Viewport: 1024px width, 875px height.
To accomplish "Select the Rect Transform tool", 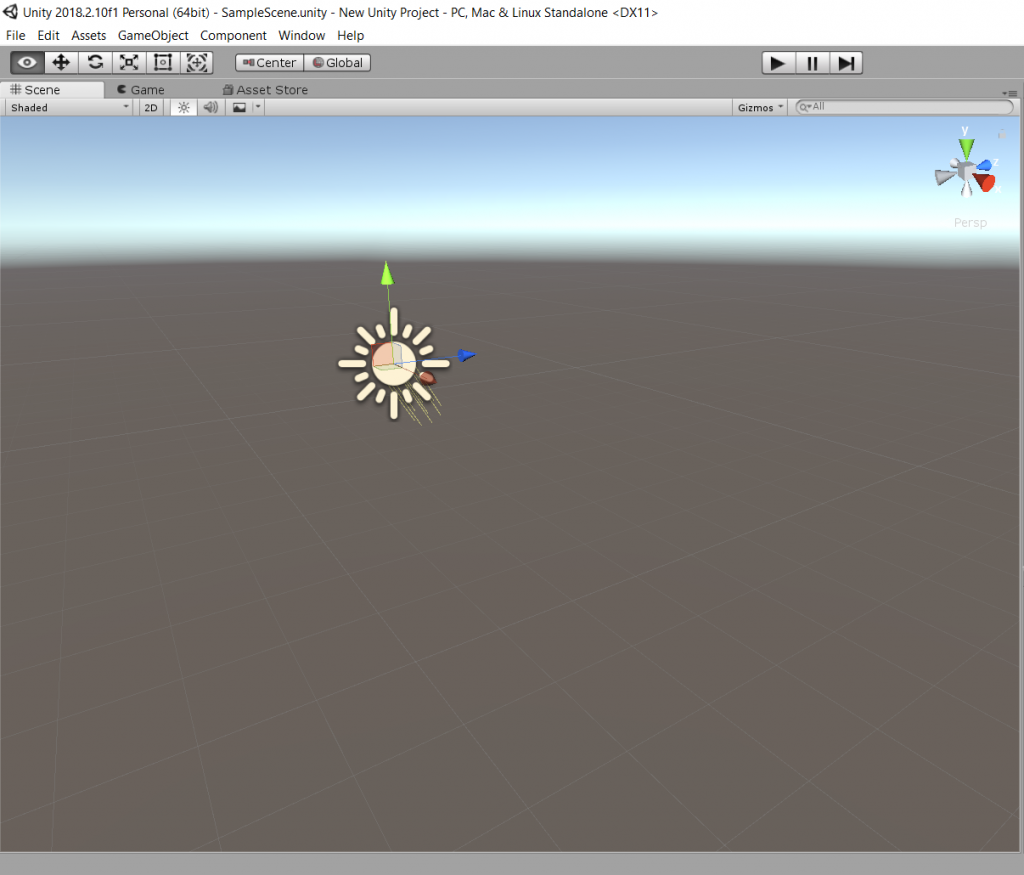I will (x=163, y=63).
